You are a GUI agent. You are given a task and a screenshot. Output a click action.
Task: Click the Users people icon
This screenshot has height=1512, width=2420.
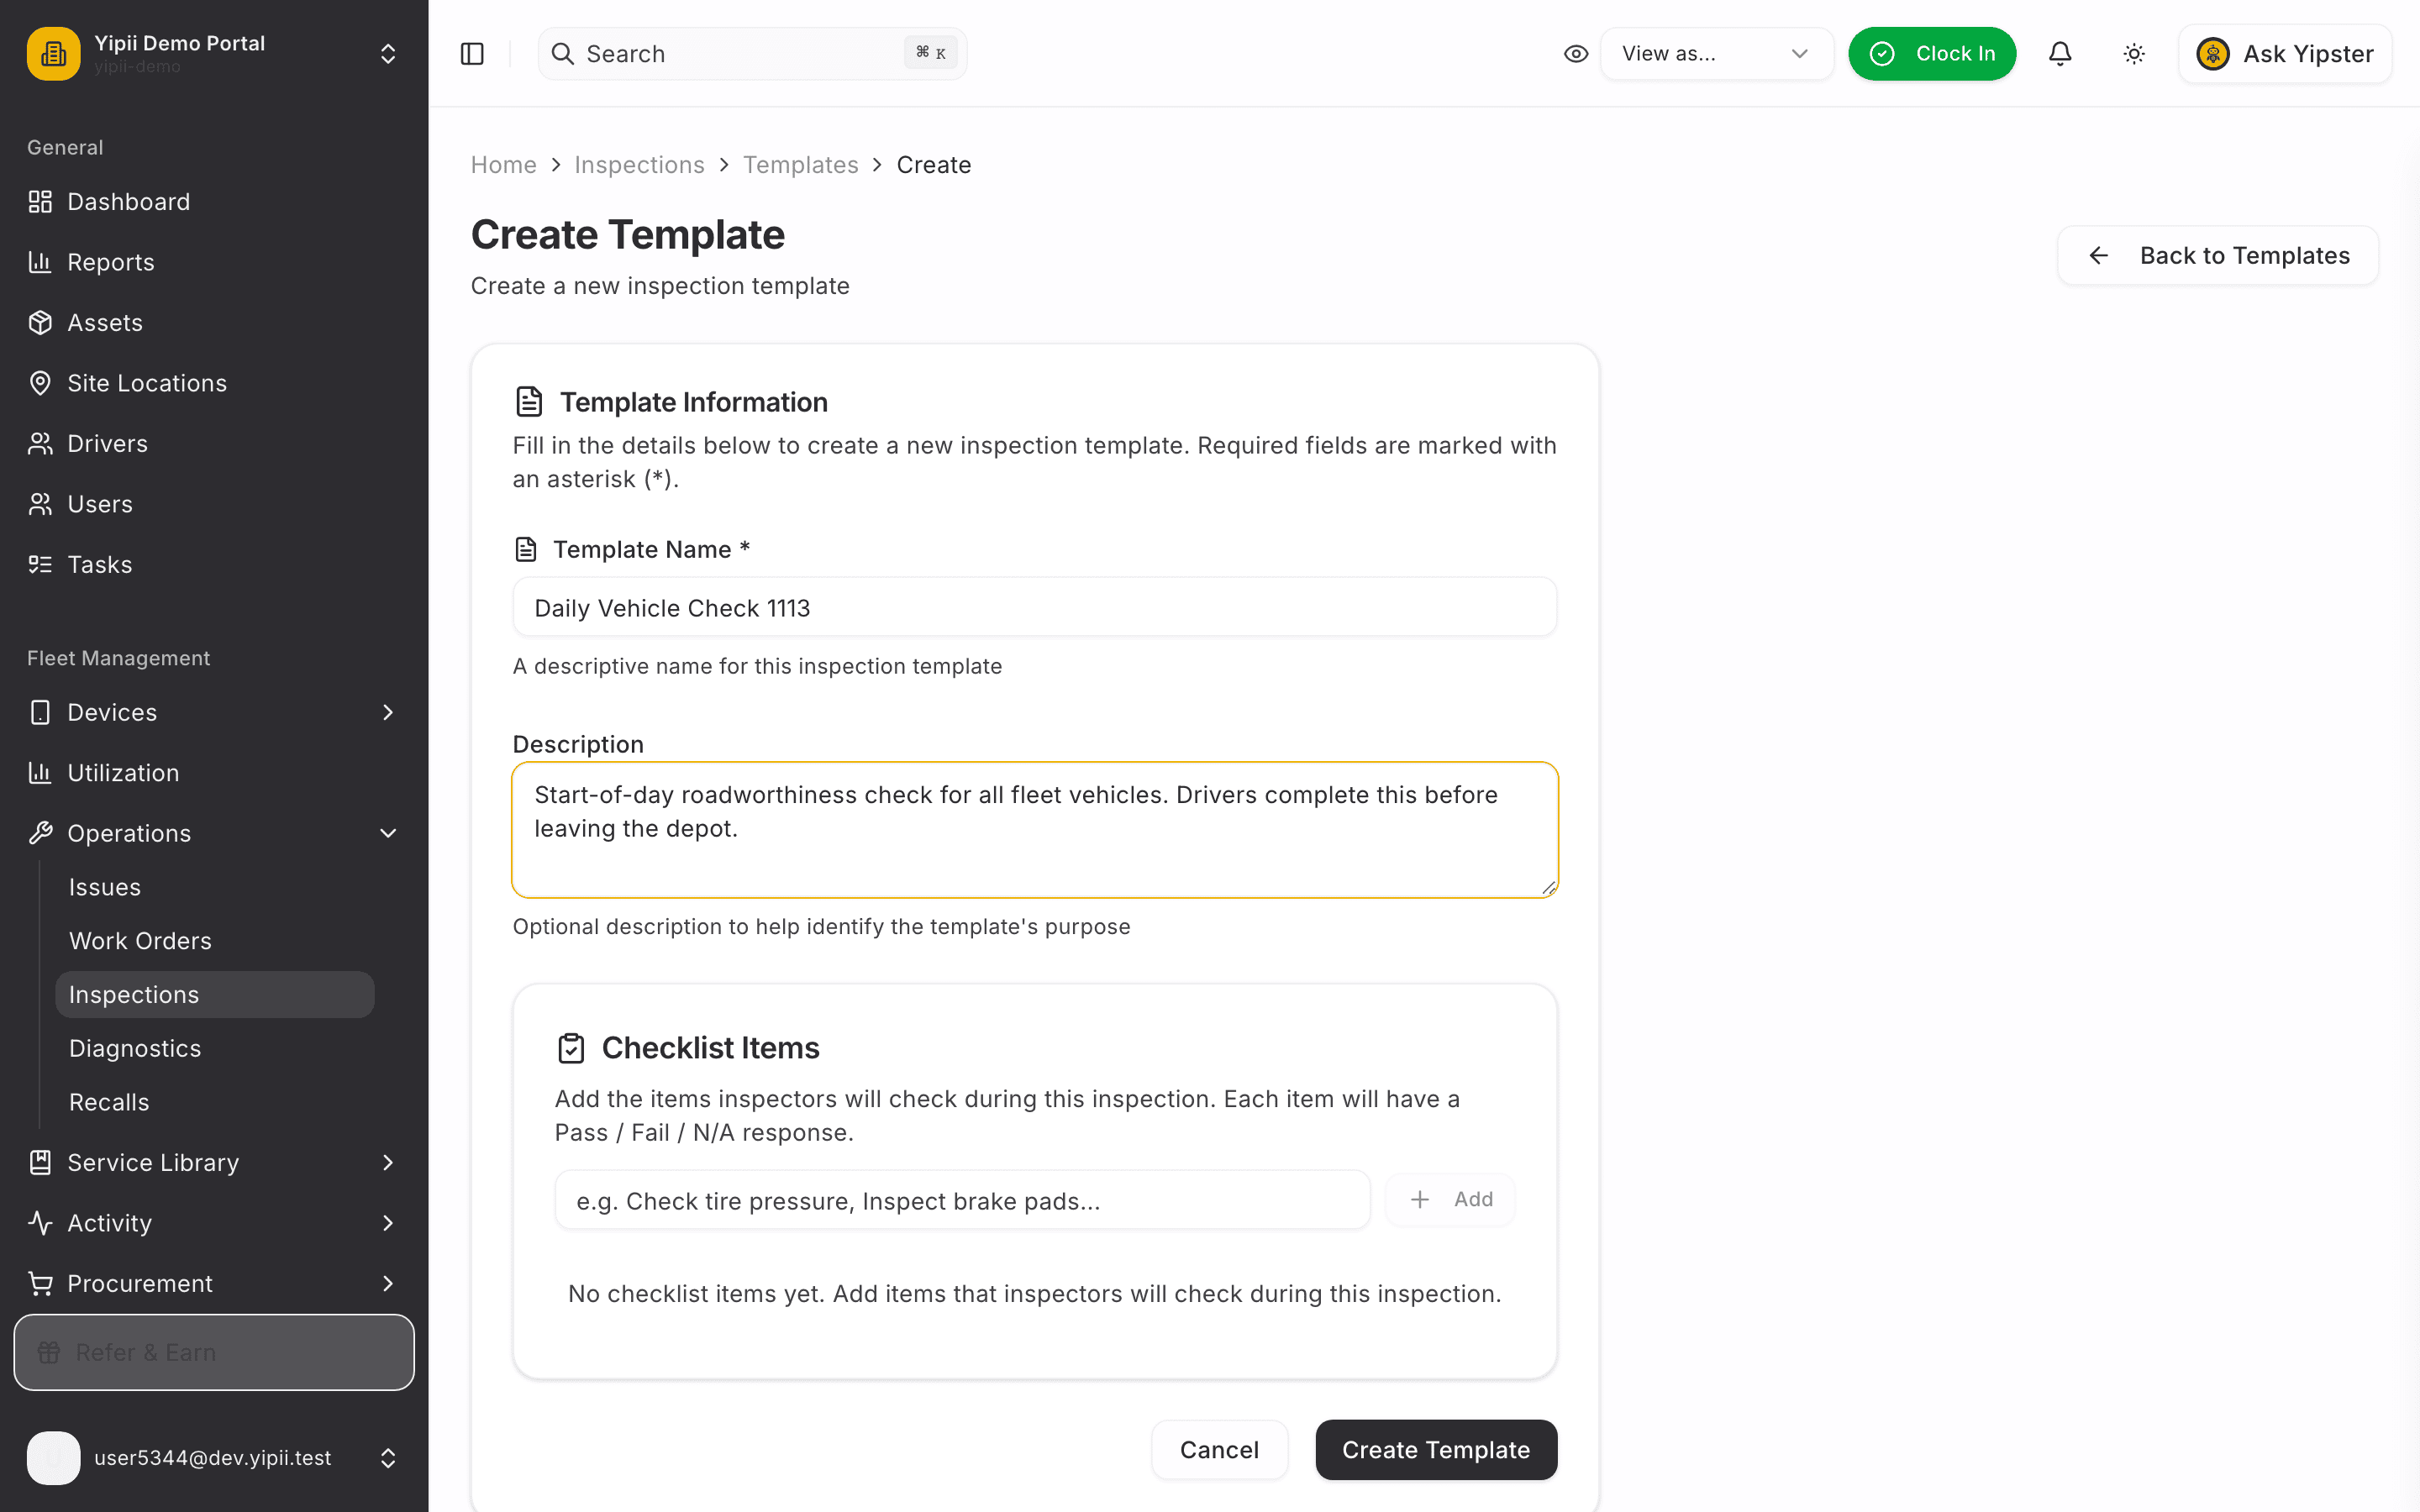click(x=40, y=504)
